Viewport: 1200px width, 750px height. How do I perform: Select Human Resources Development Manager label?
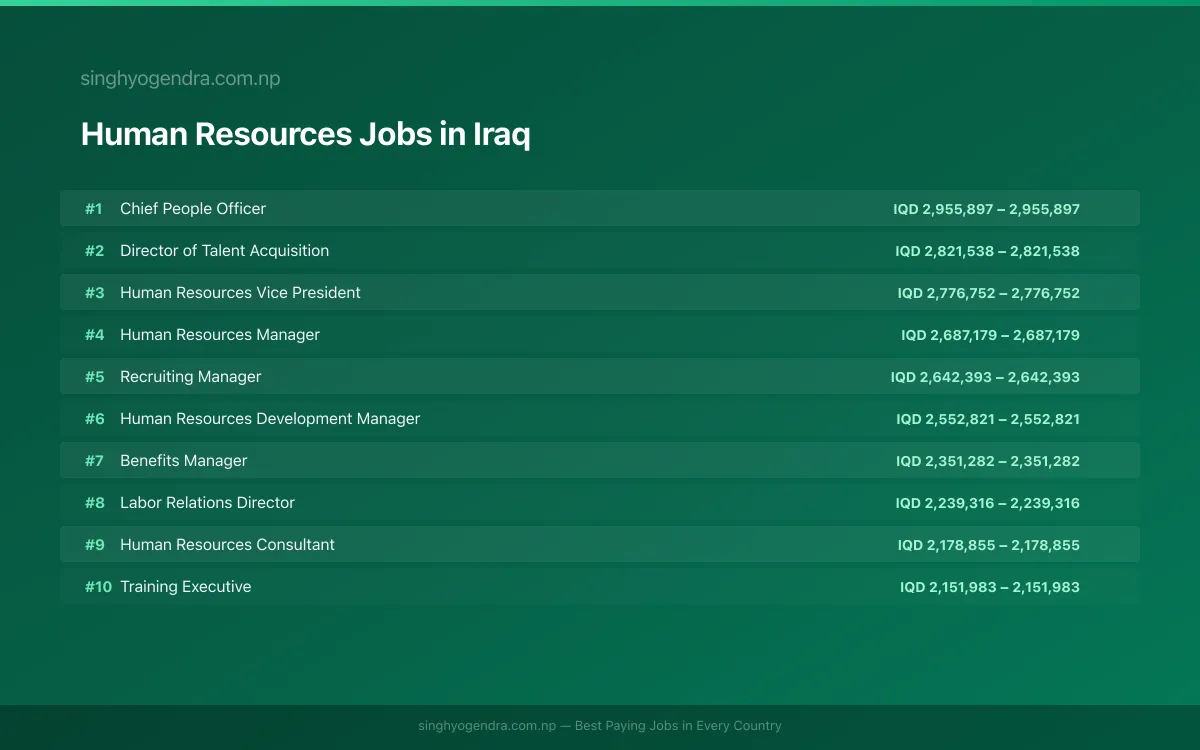pos(270,419)
